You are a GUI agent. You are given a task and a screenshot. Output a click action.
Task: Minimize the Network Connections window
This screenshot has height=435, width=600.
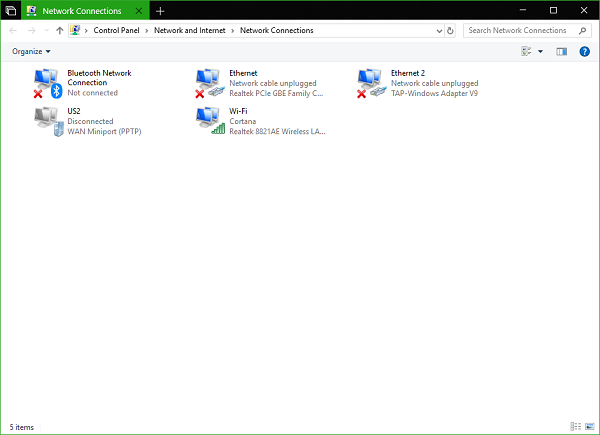coord(523,10)
